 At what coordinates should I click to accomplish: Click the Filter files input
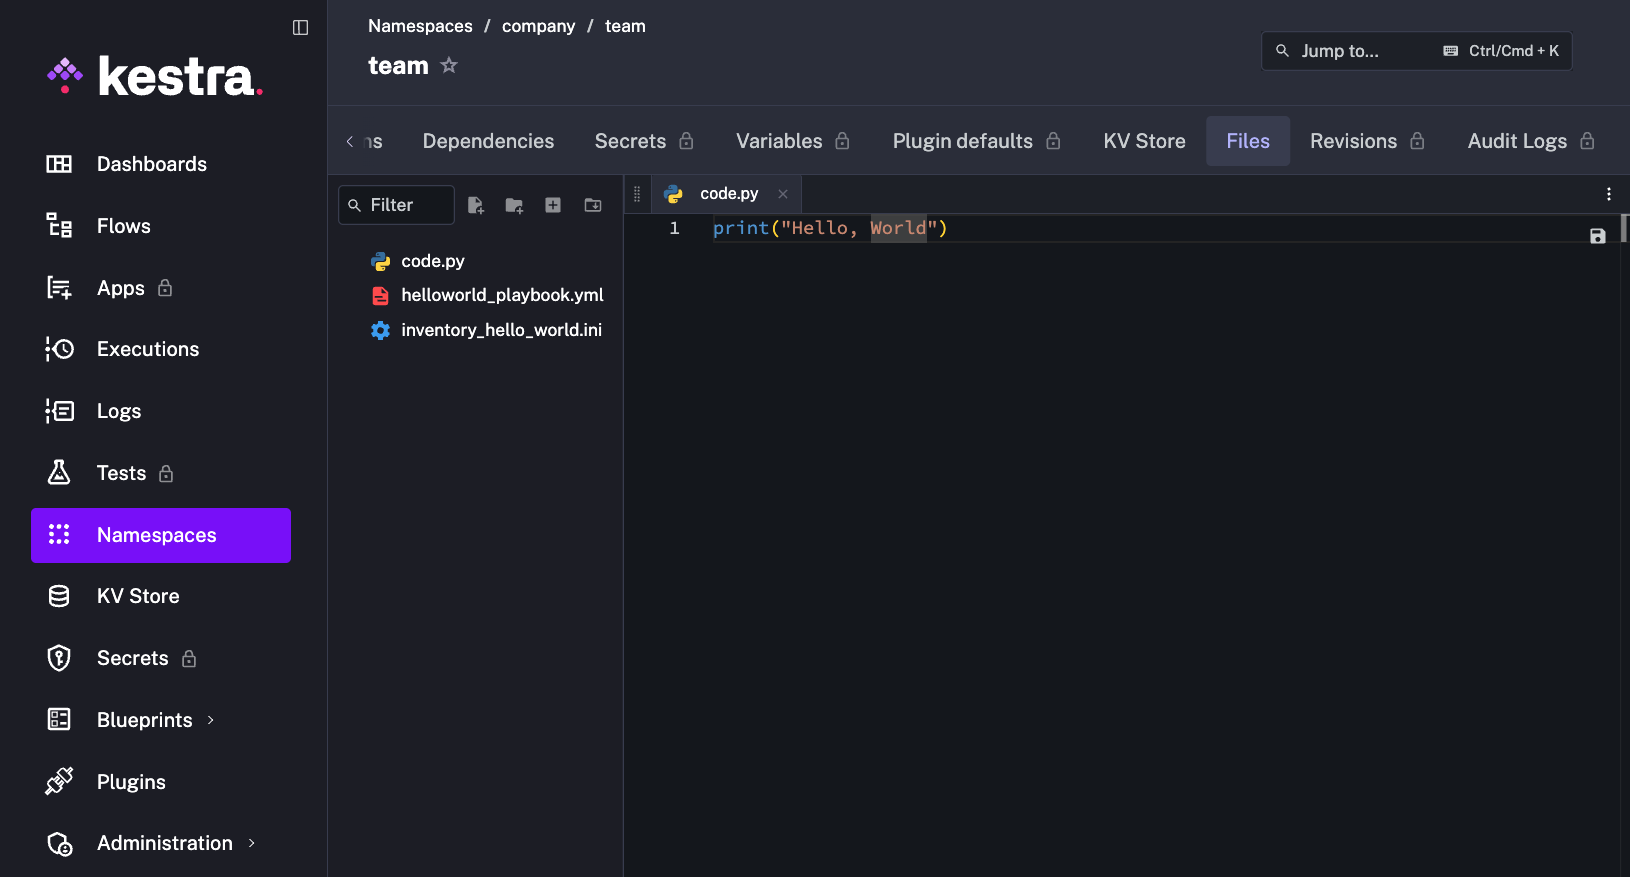click(x=397, y=205)
